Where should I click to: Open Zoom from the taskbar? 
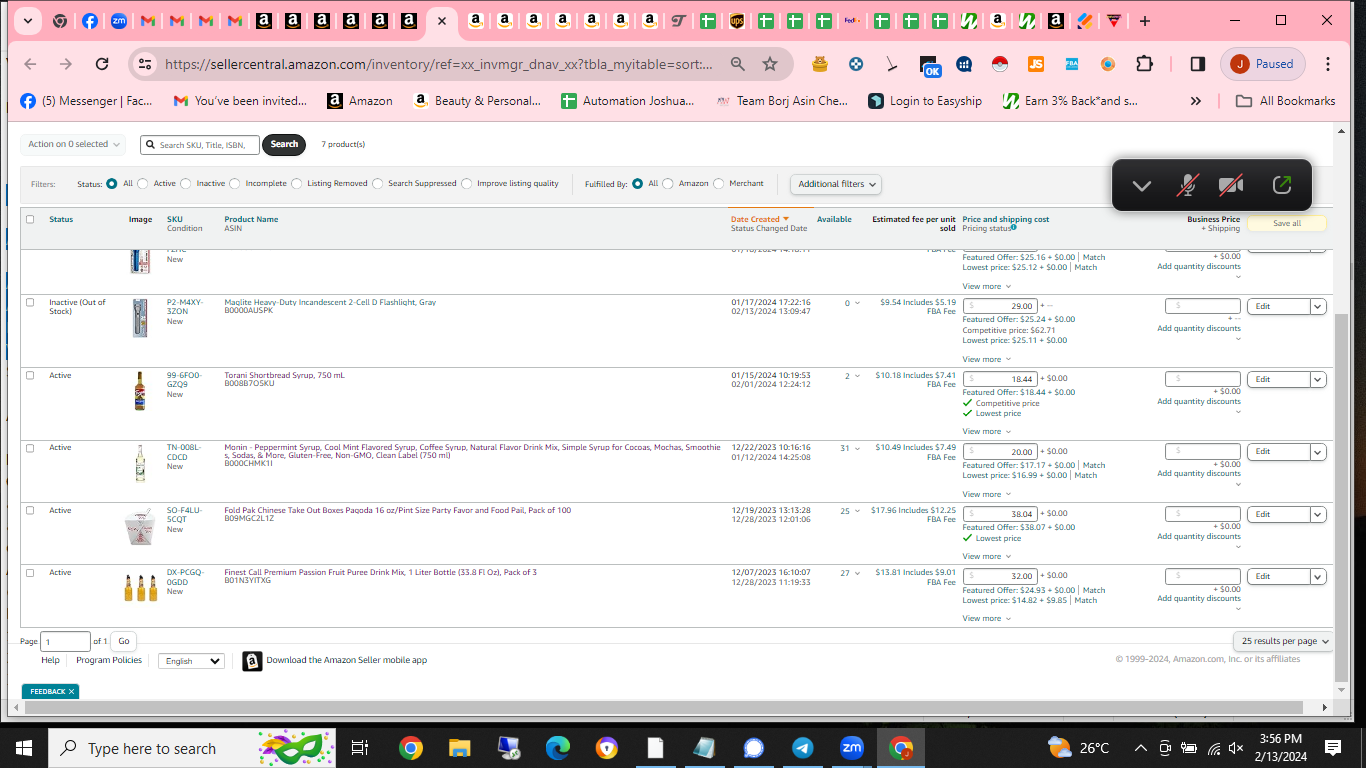[x=852, y=748]
